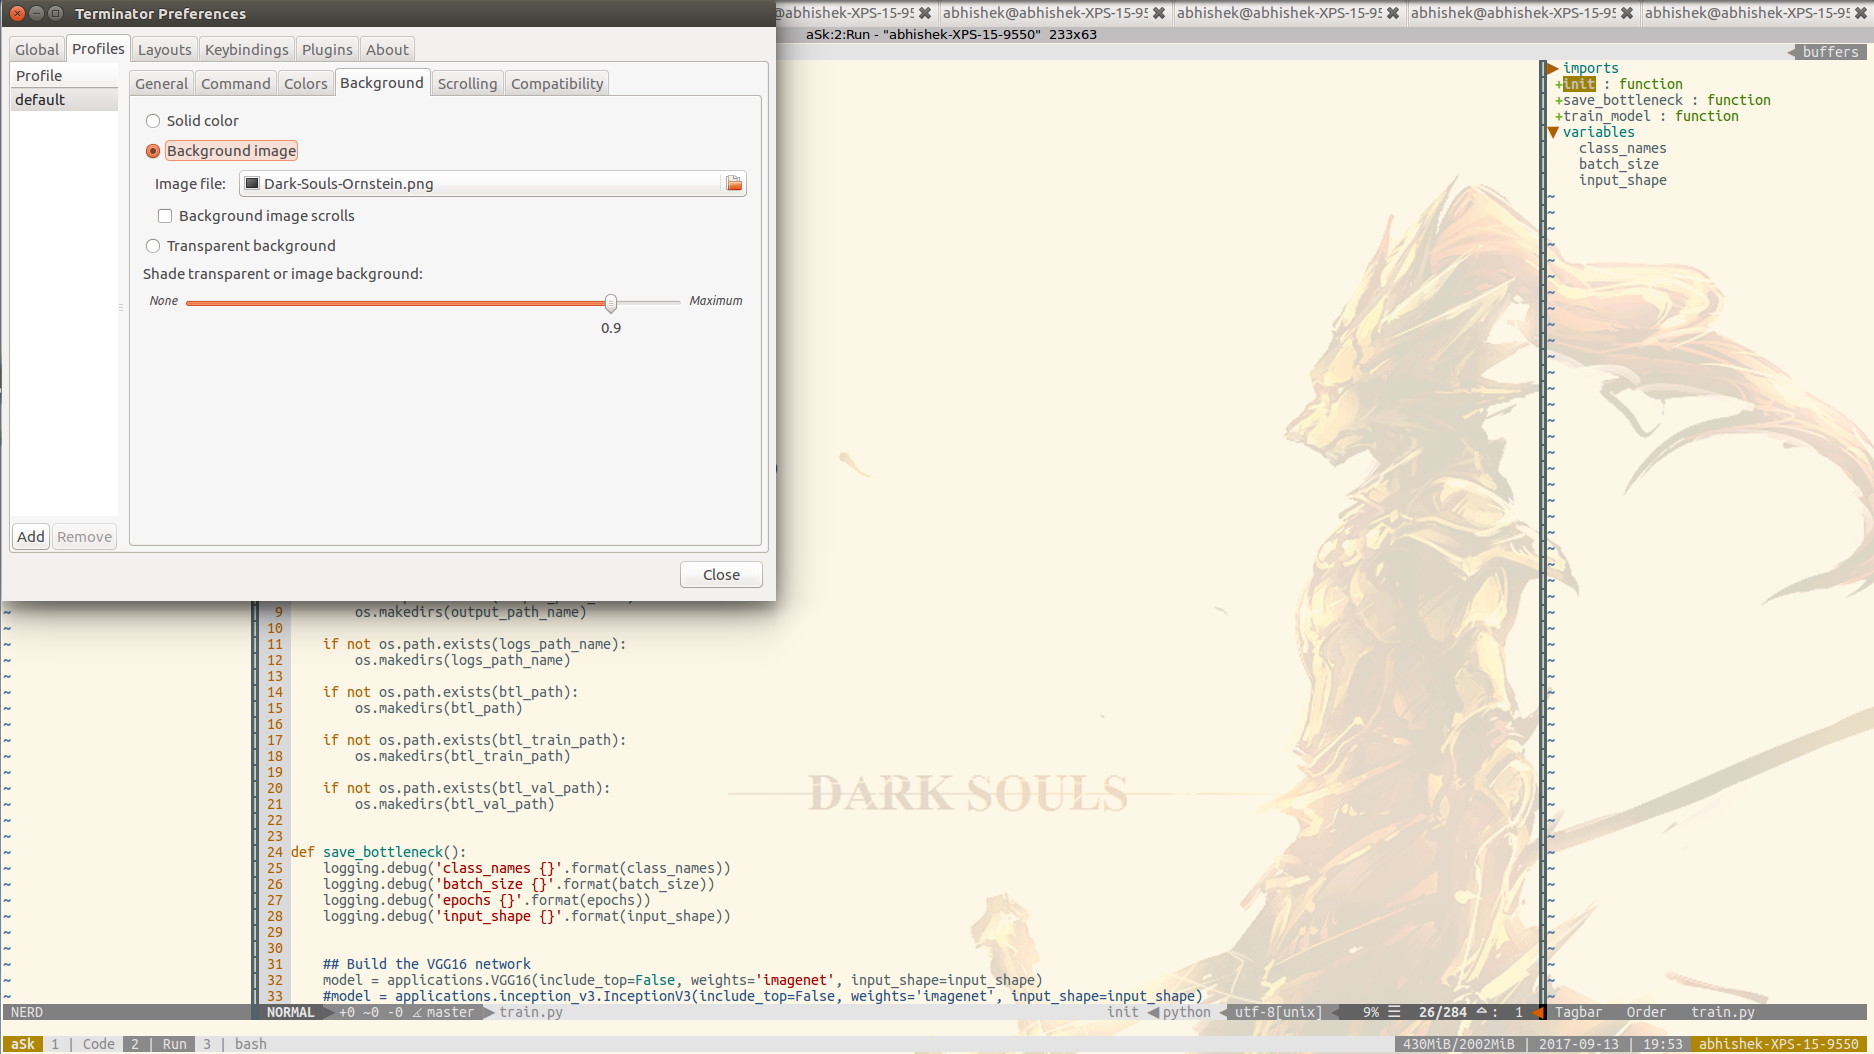Select tmux window 3 bash
The width and height of the screenshot is (1874, 1054).
coord(235,1044)
